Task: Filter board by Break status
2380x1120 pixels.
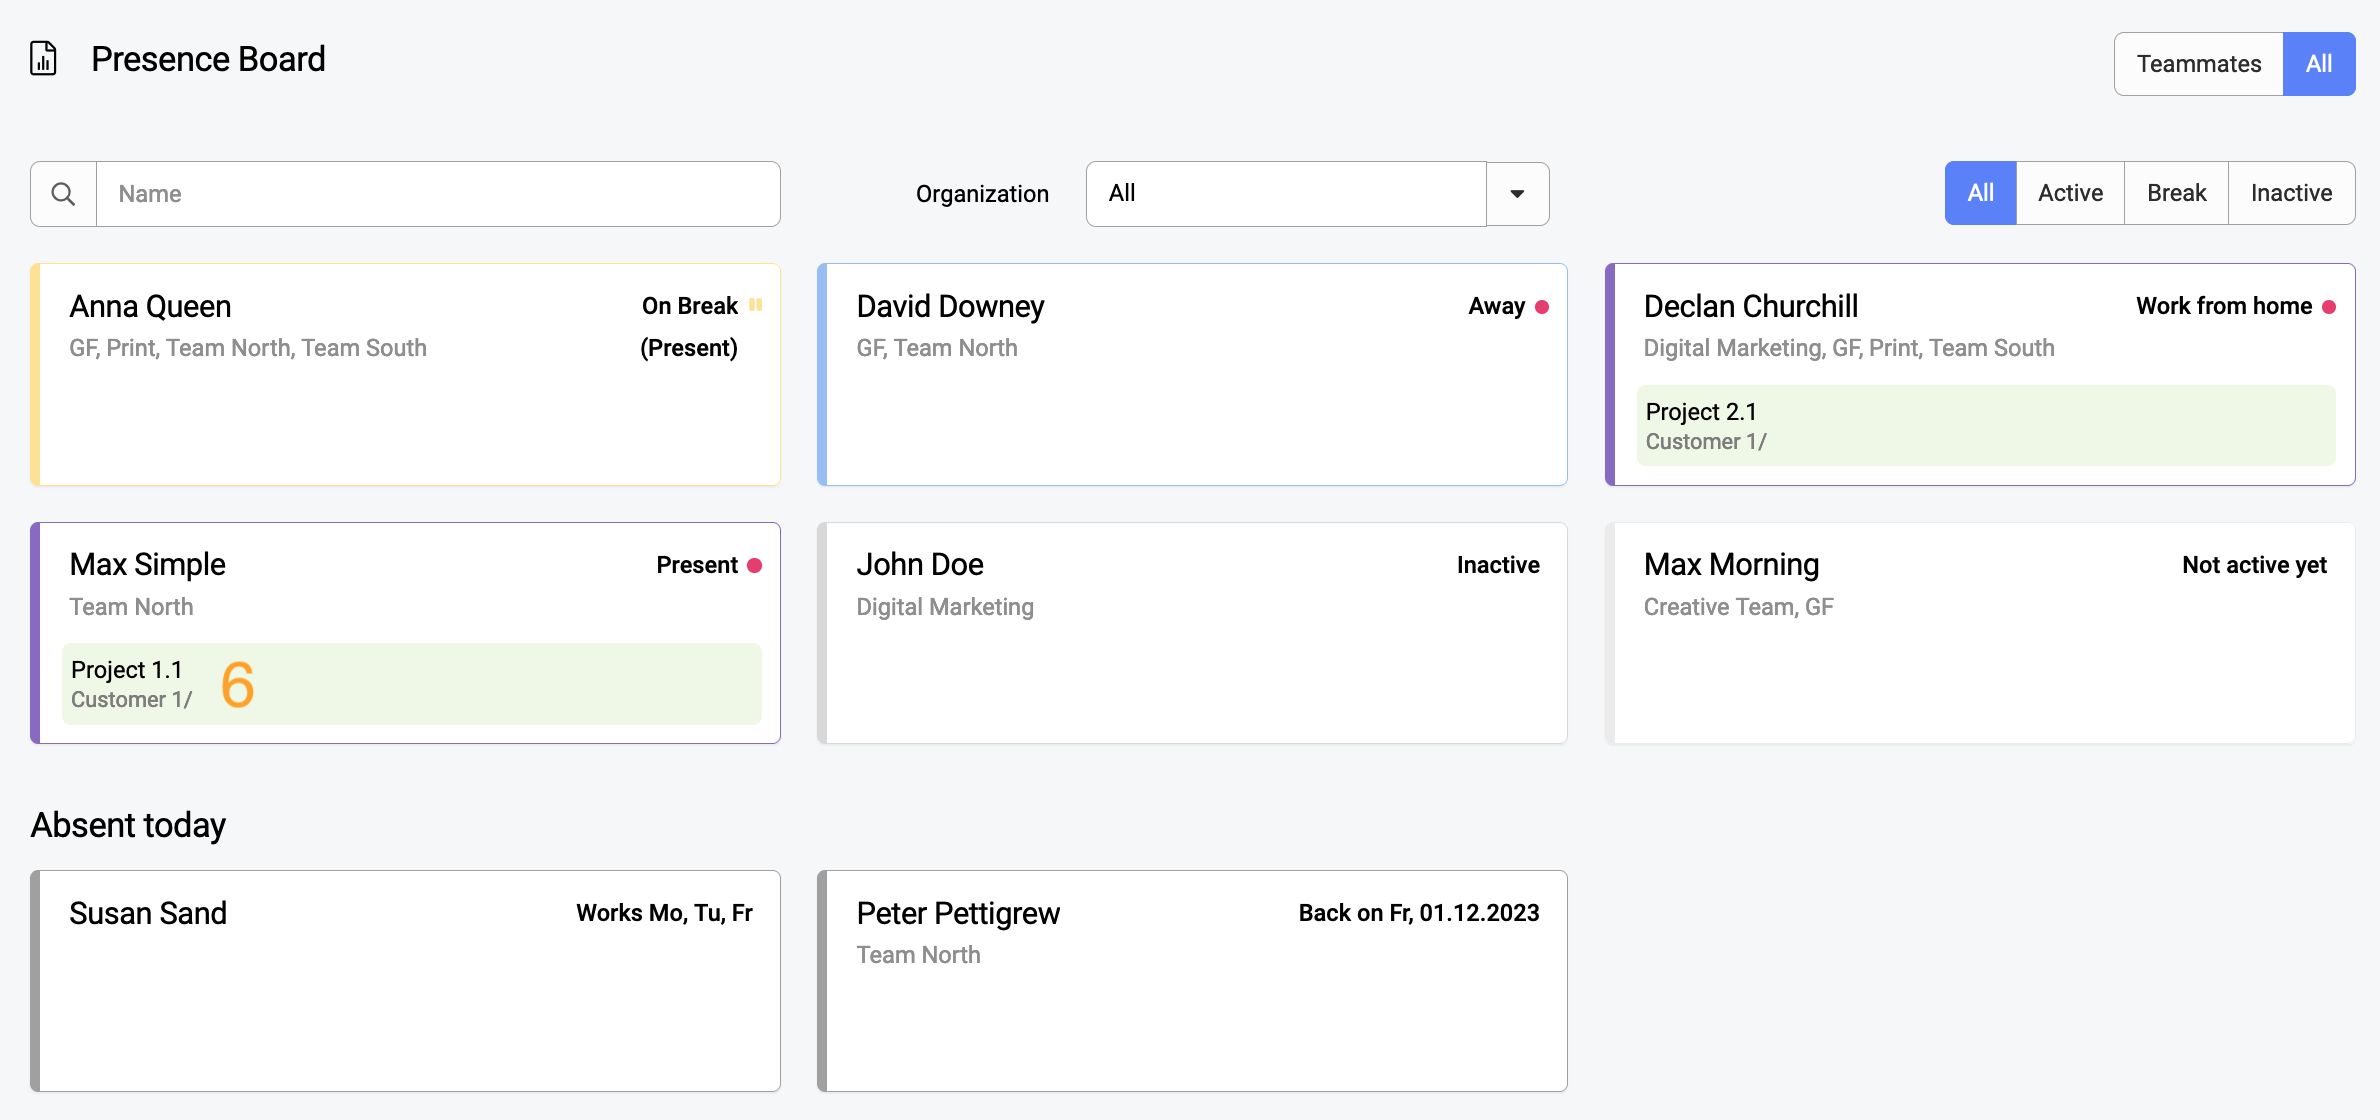Action: [2176, 193]
